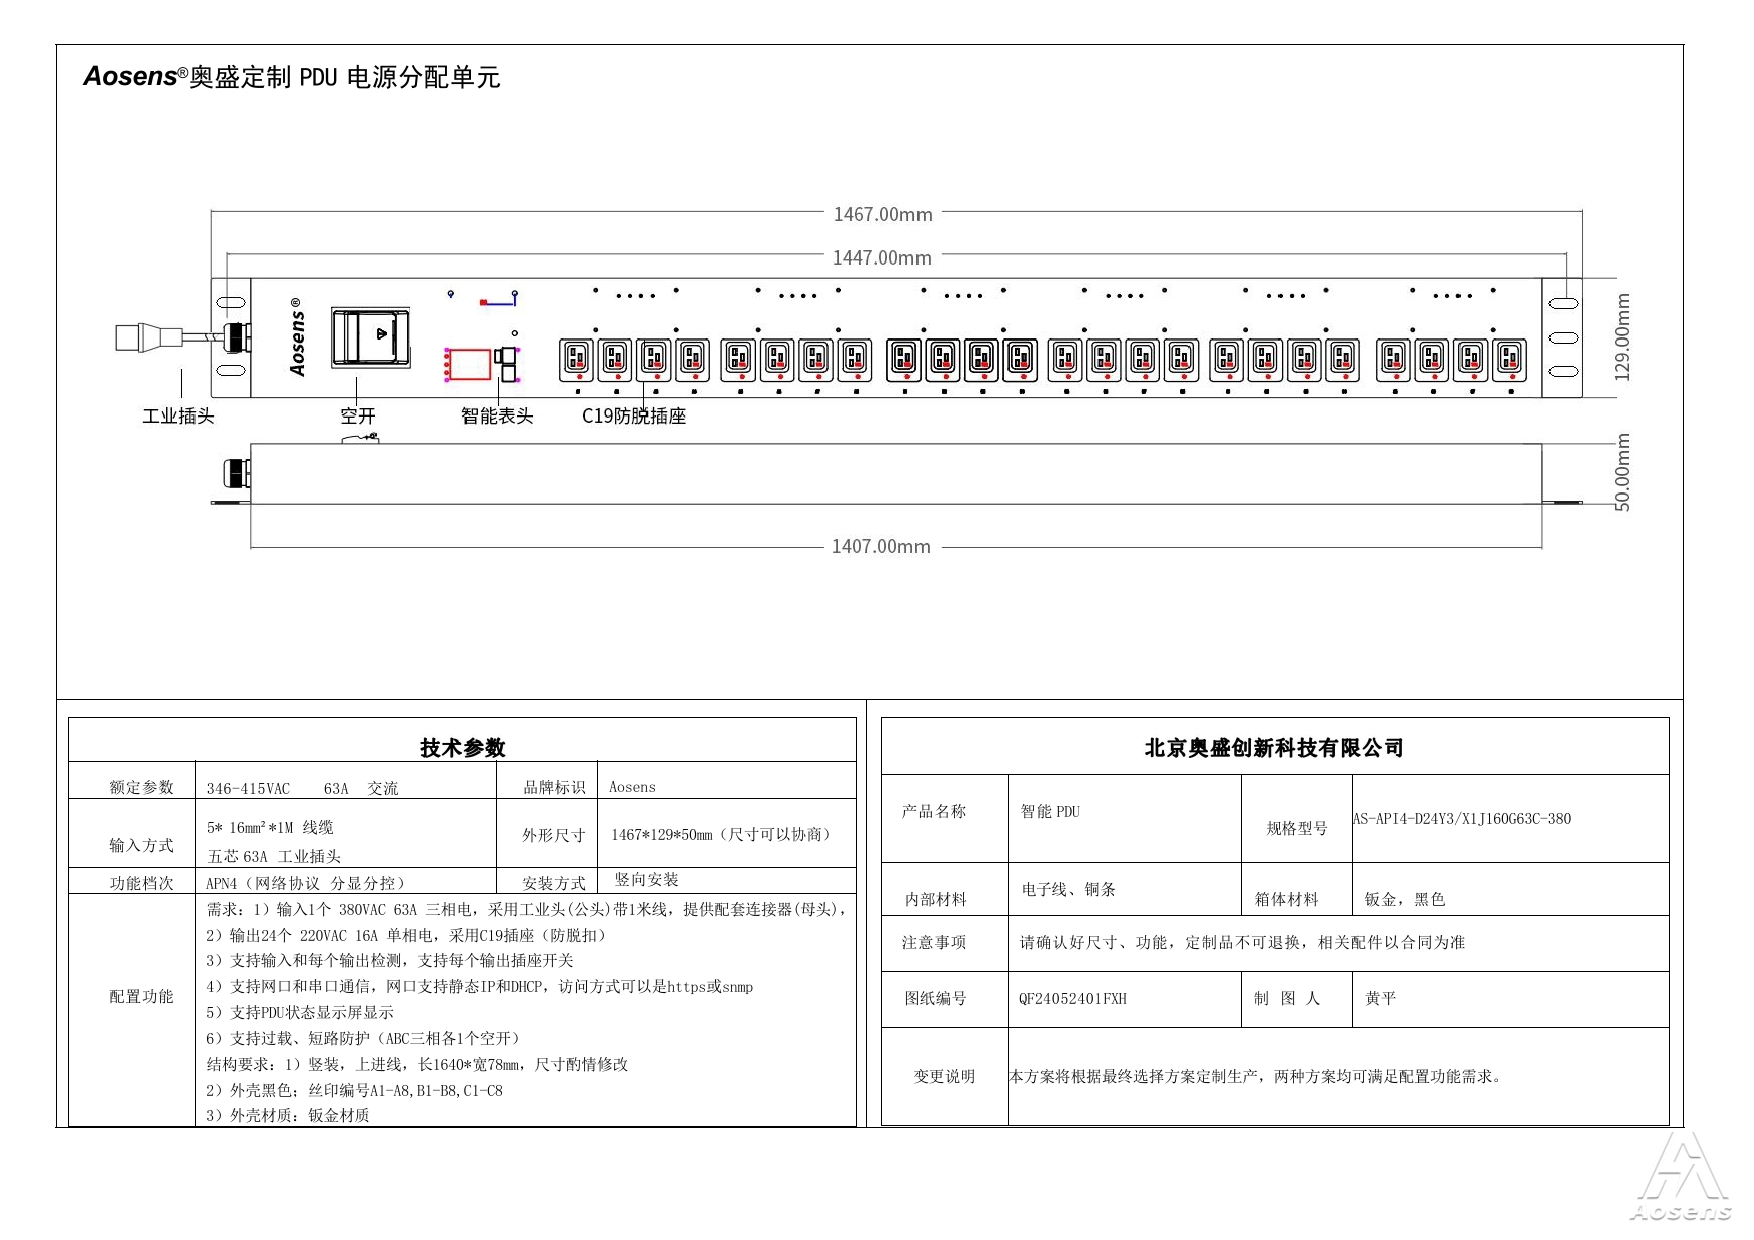This screenshot has height=1240, width=1754.
Task: Select the 1467.00mm dimension label
Action: 882,214
